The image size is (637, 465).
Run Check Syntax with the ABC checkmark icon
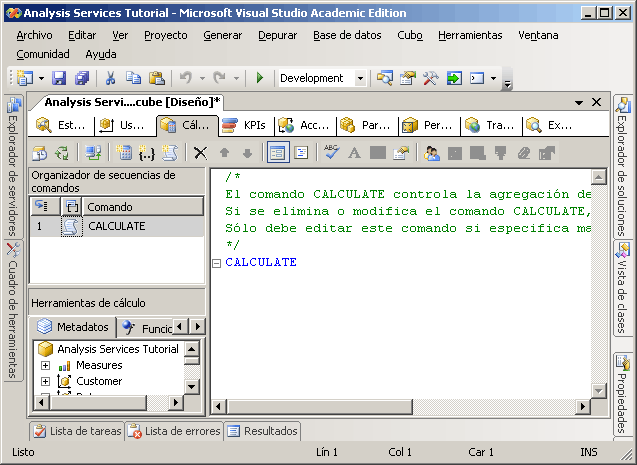332,153
